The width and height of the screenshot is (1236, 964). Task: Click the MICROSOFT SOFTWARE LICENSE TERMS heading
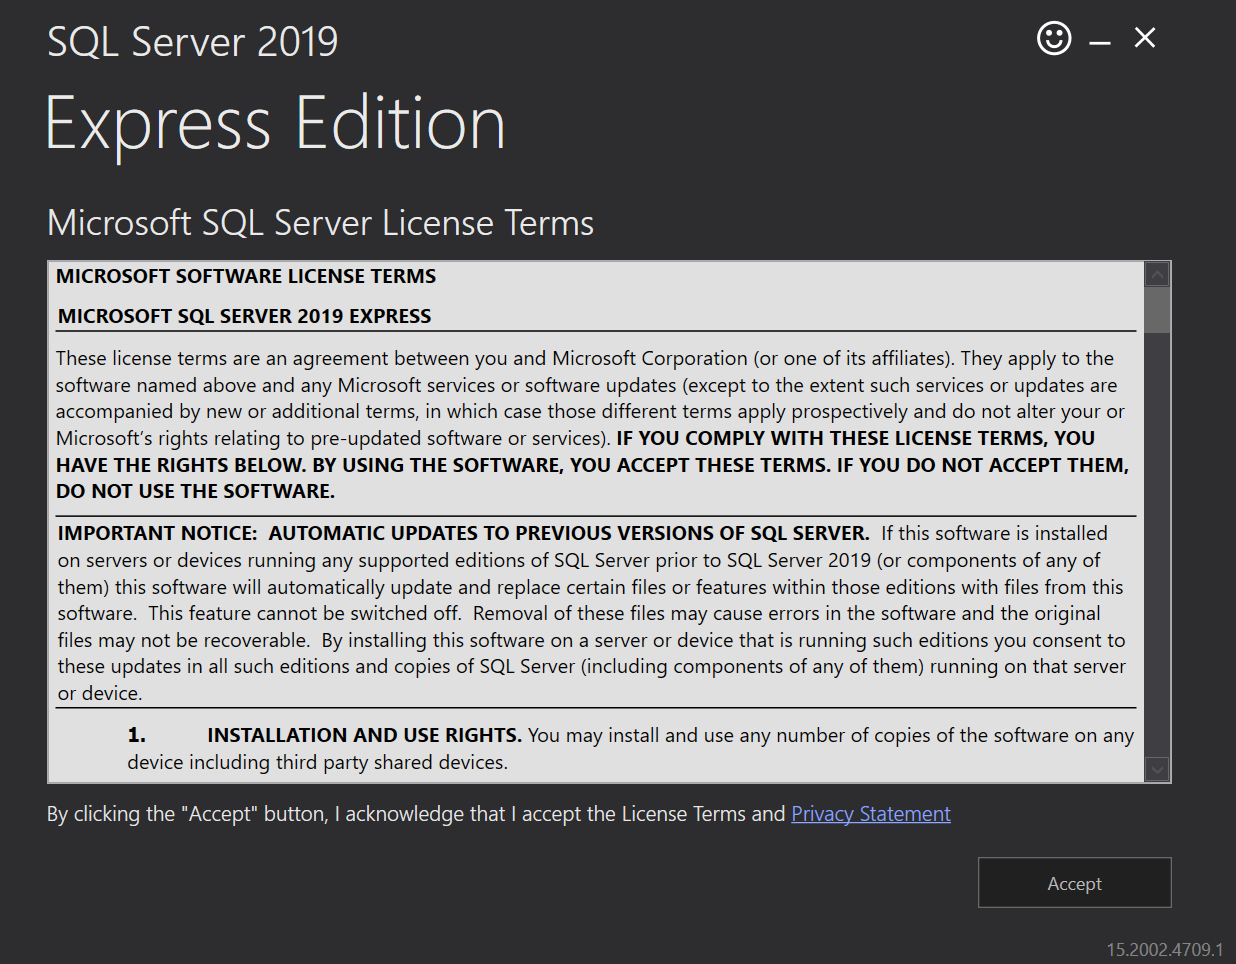[246, 276]
